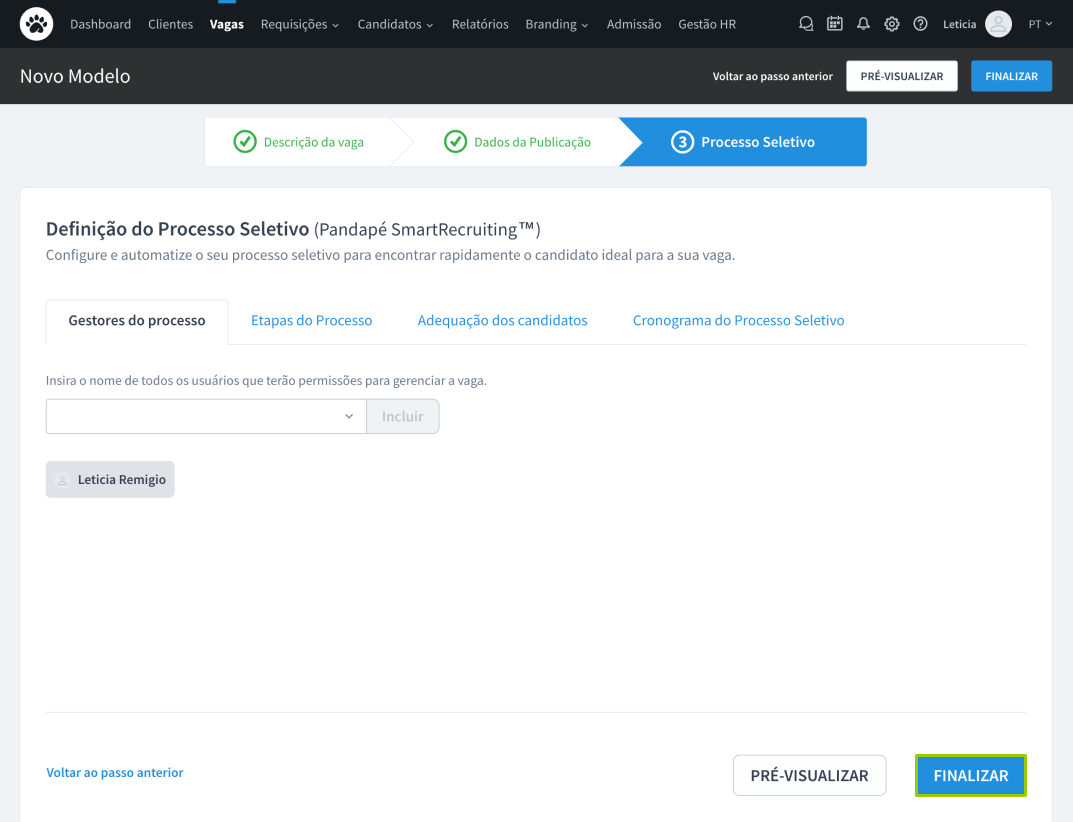Go to Descrição da vaga step
The image size is (1073, 822).
click(300, 142)
